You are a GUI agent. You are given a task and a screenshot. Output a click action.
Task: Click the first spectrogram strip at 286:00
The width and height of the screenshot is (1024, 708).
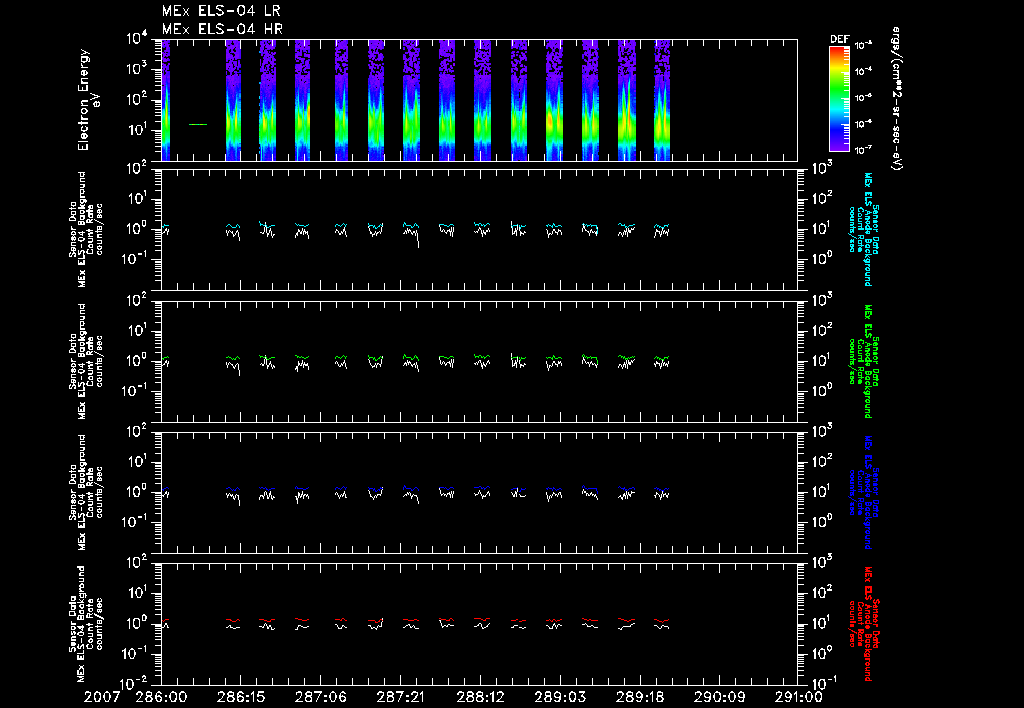166,100
